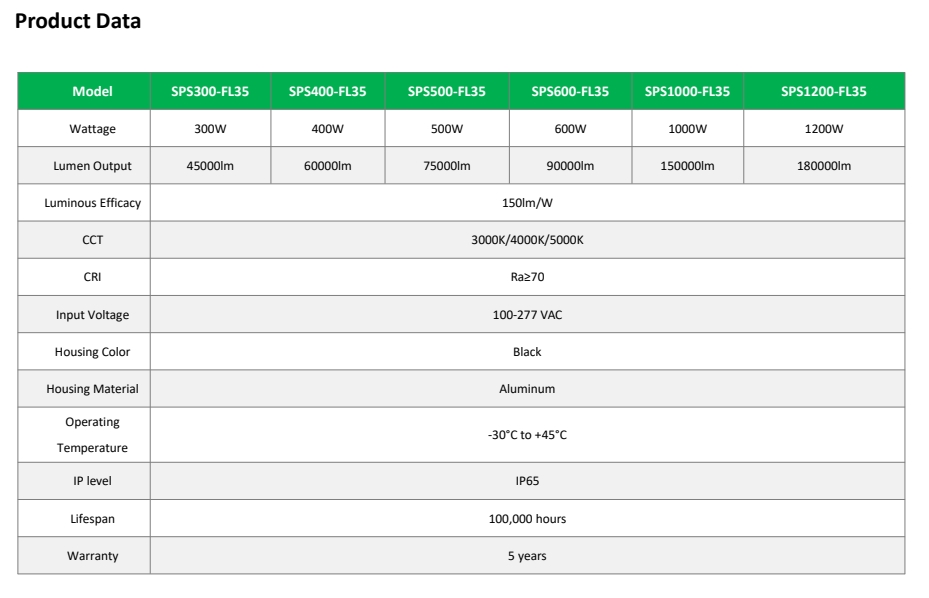Select the SPS300-FL35 column header
This screenshot has height=598, width=929.
pyautogui.click(x=210, y=91)
